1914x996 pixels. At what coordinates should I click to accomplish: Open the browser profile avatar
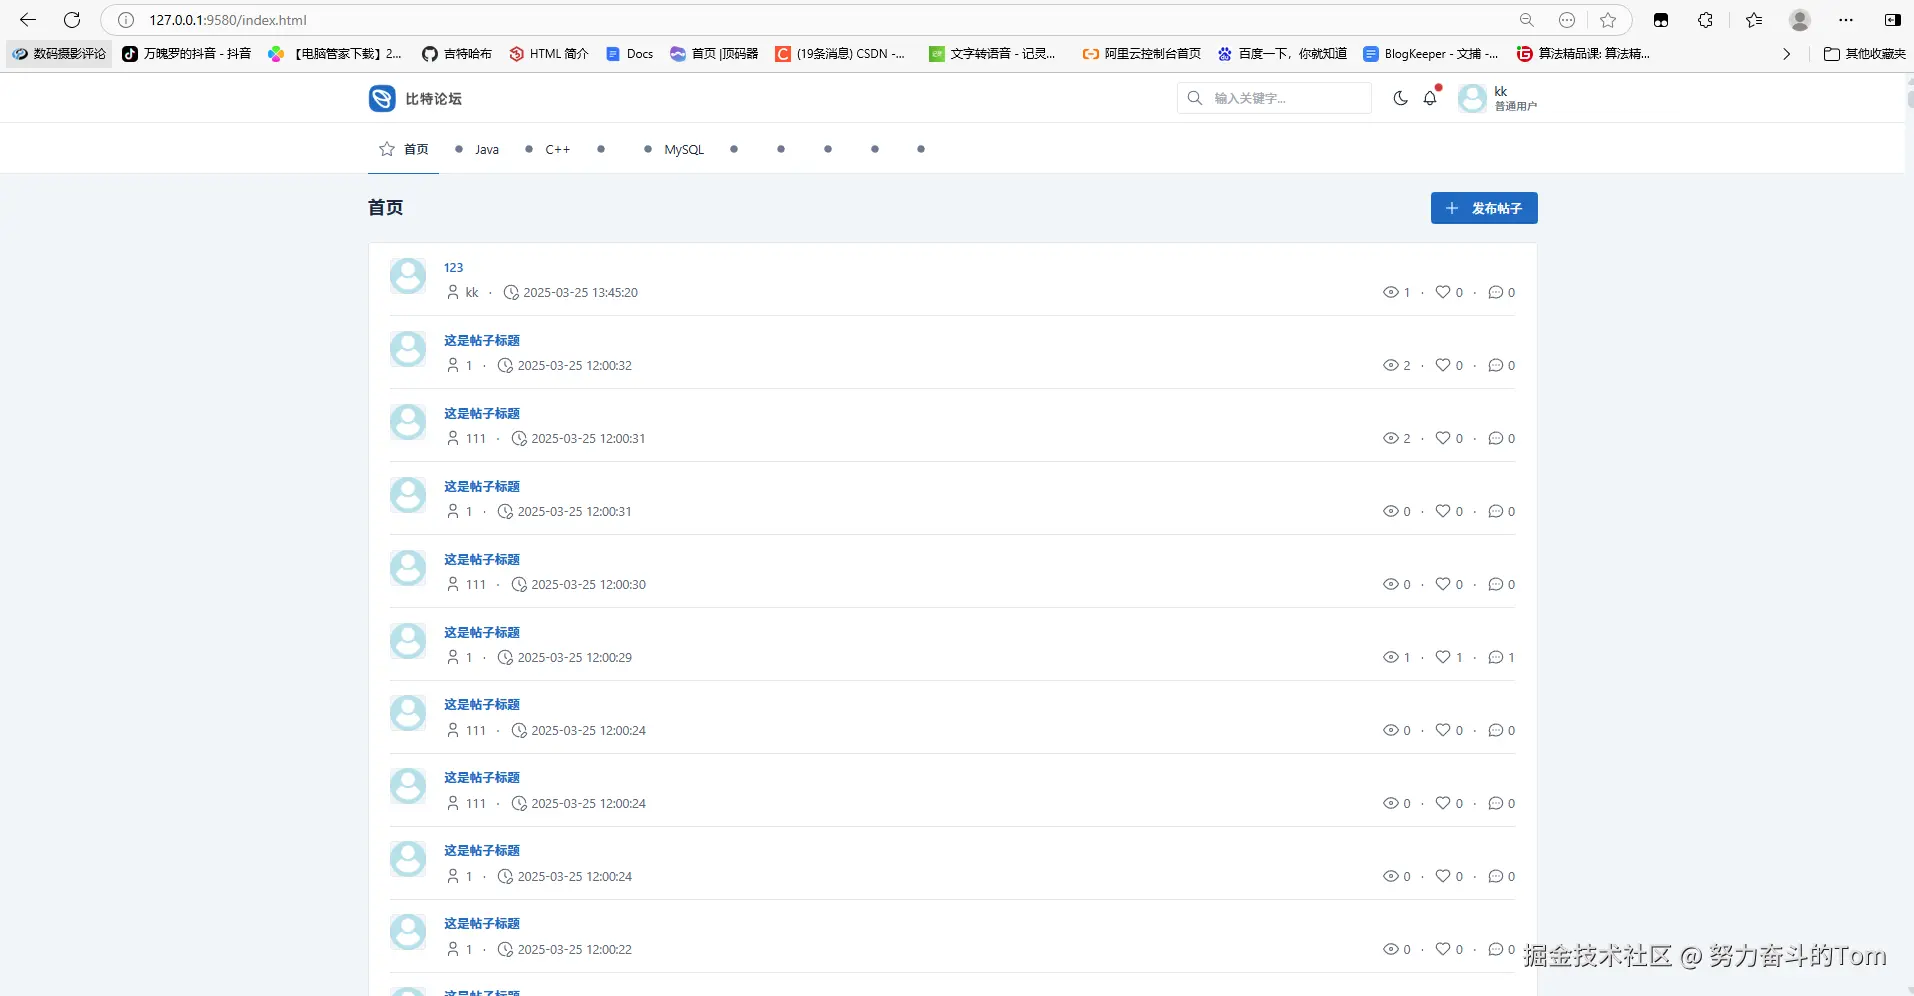pyautogui.click(x=1800, y=20)
